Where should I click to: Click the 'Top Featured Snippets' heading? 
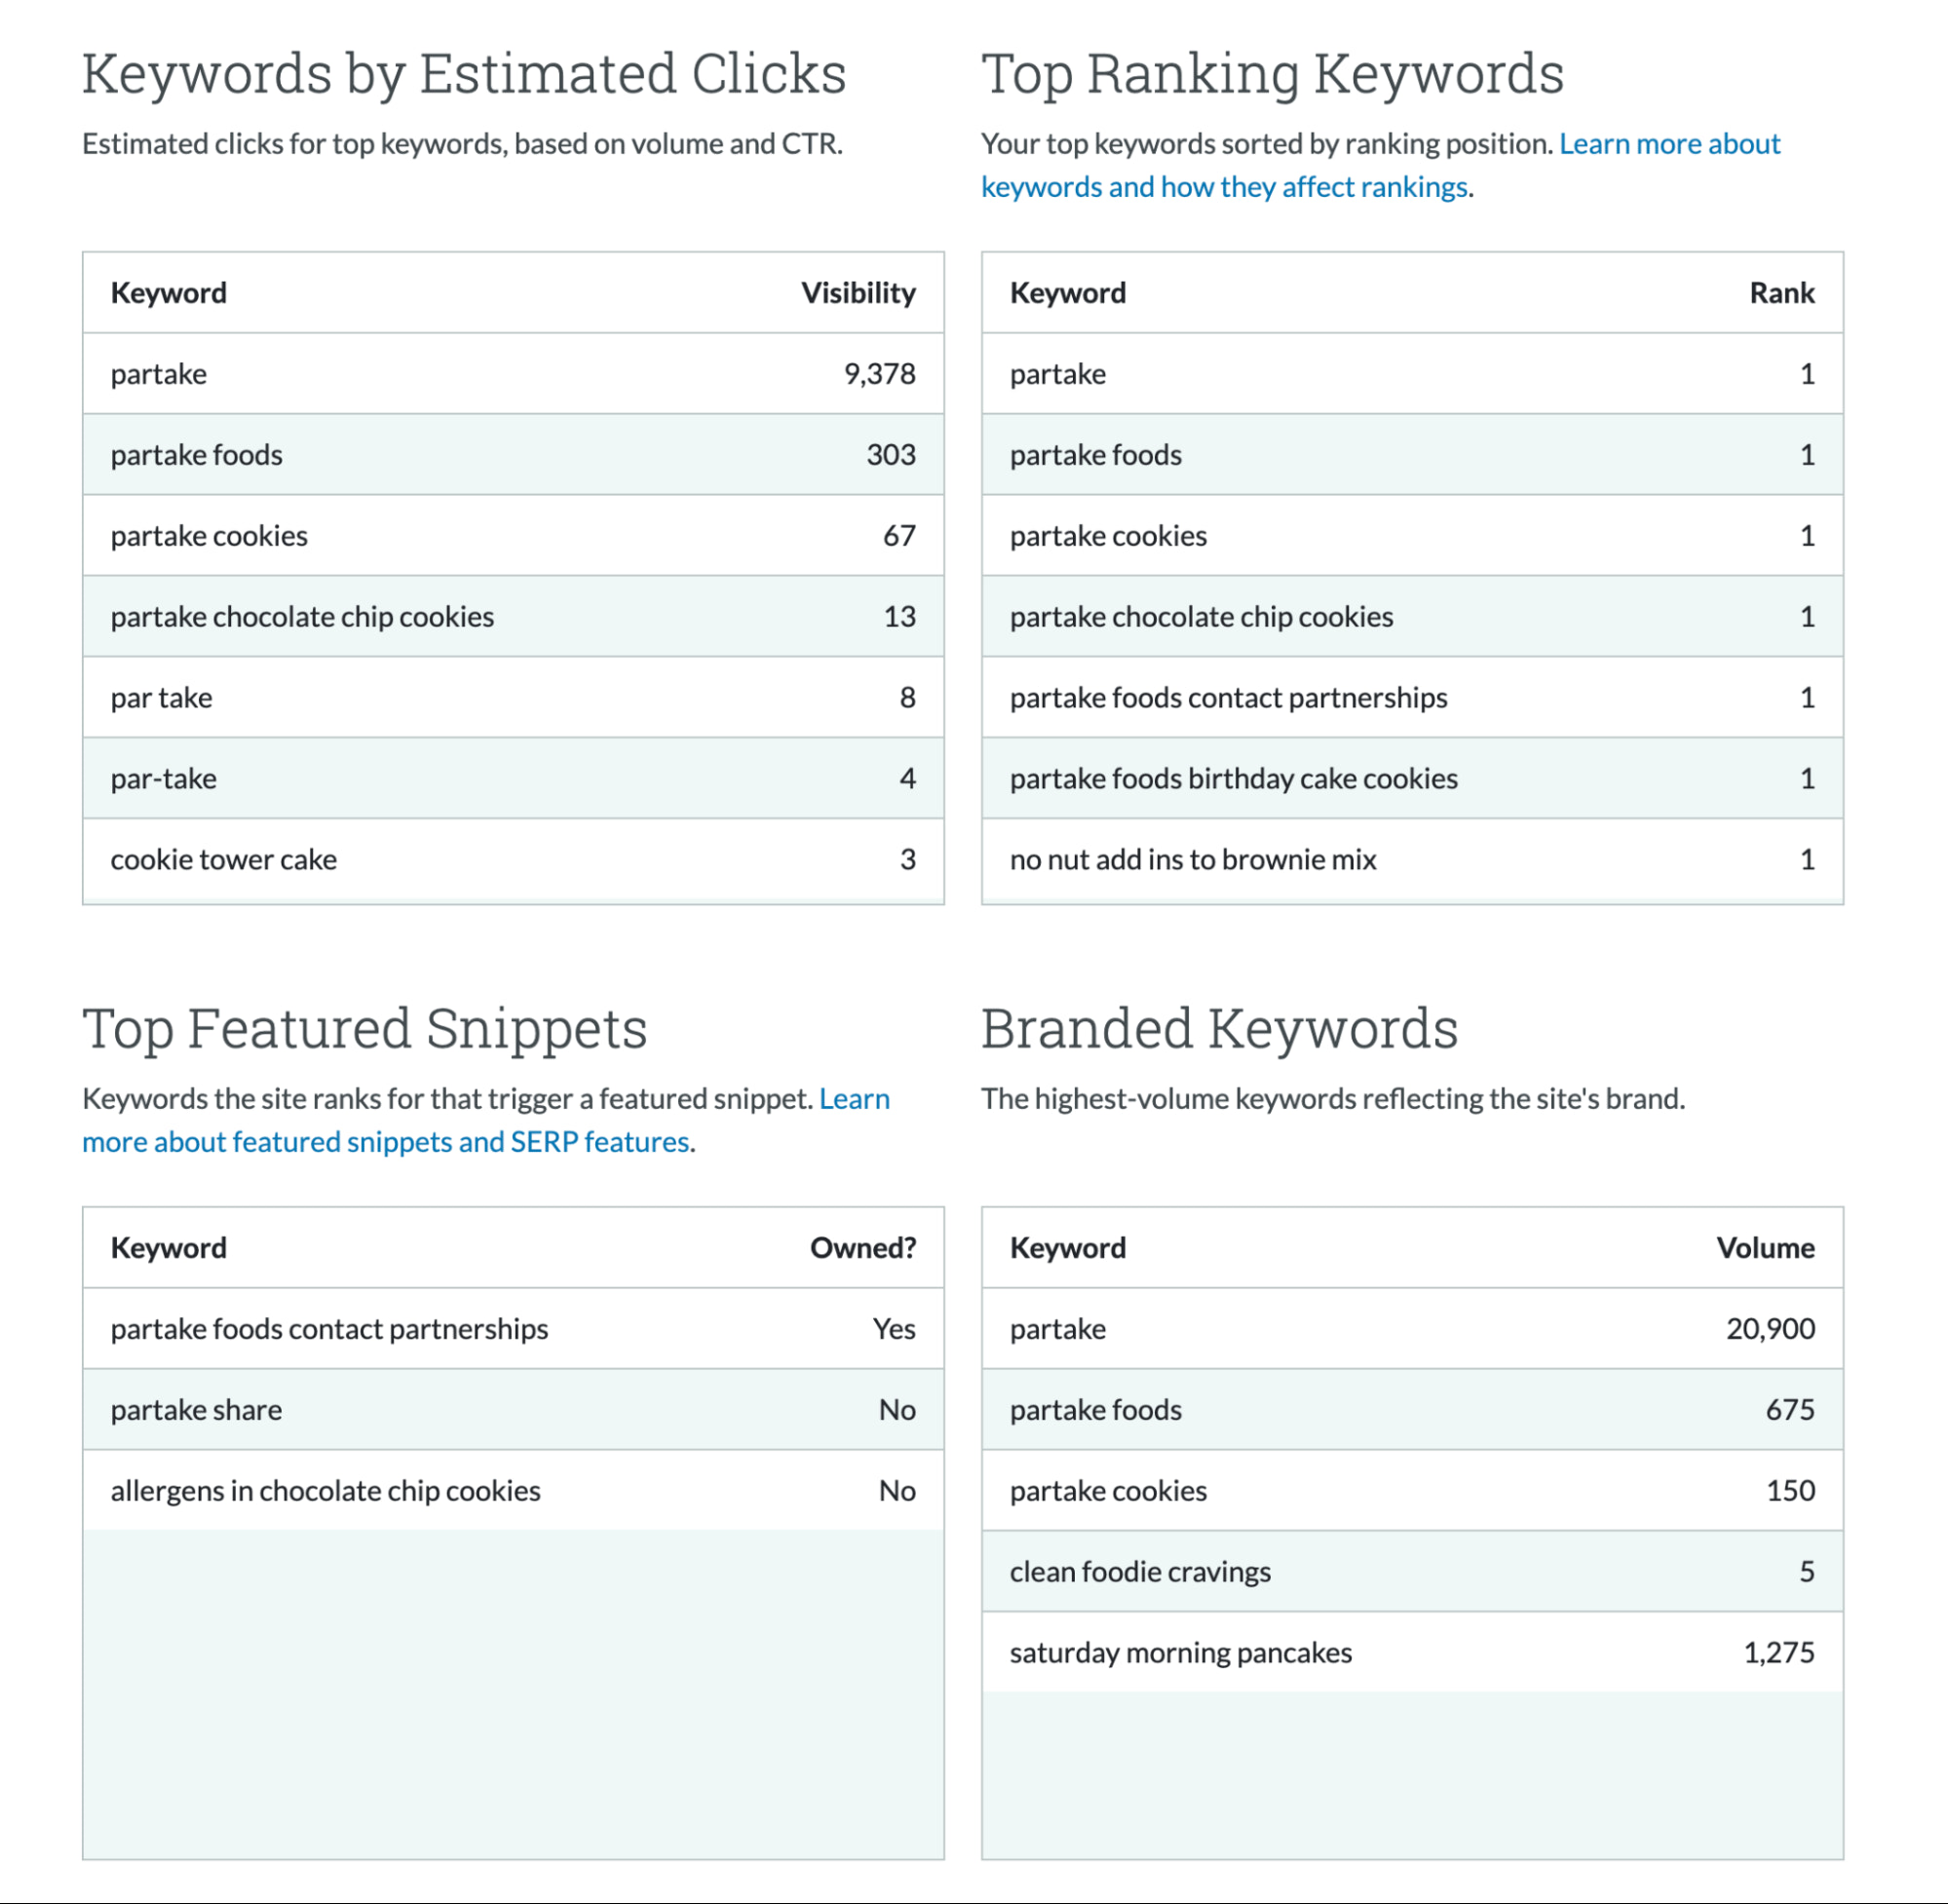click(365, 1029)
